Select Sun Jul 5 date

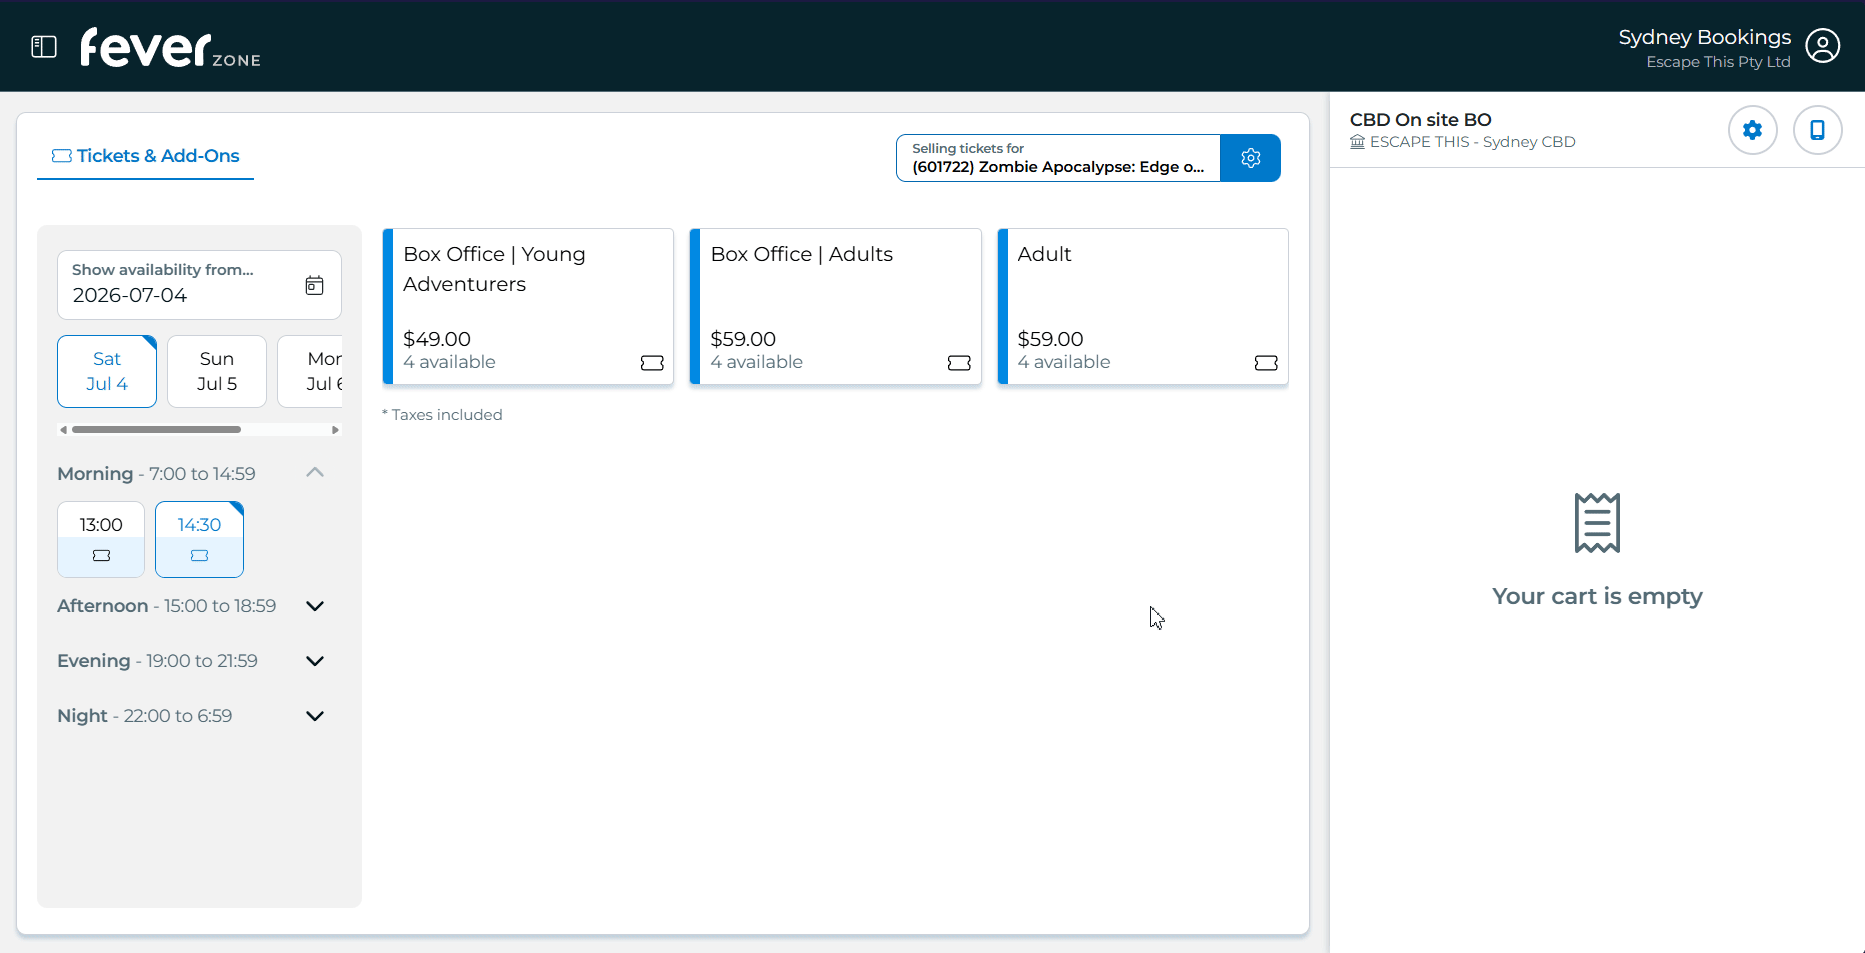click(x=217, y=371)
